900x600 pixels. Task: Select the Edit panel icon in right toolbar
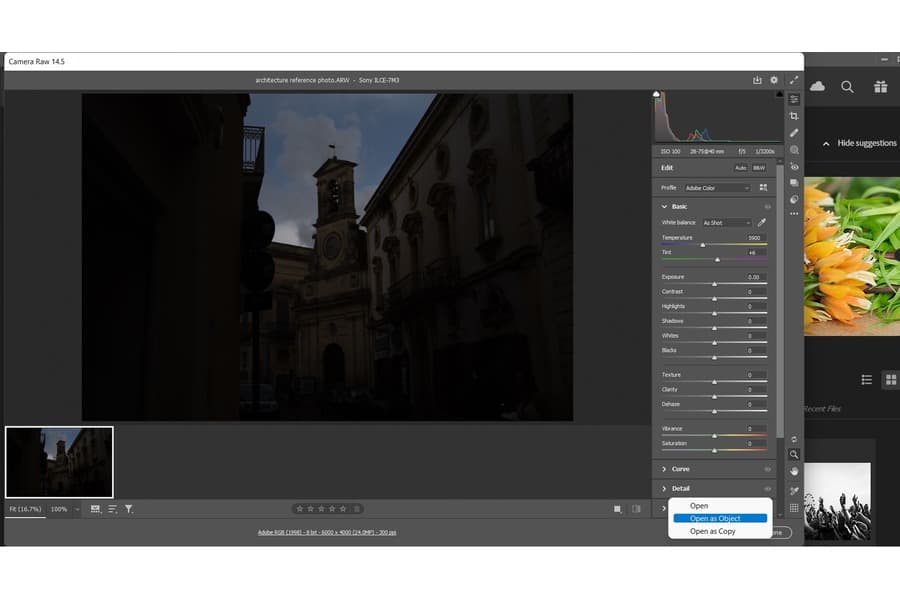(794, 99)
